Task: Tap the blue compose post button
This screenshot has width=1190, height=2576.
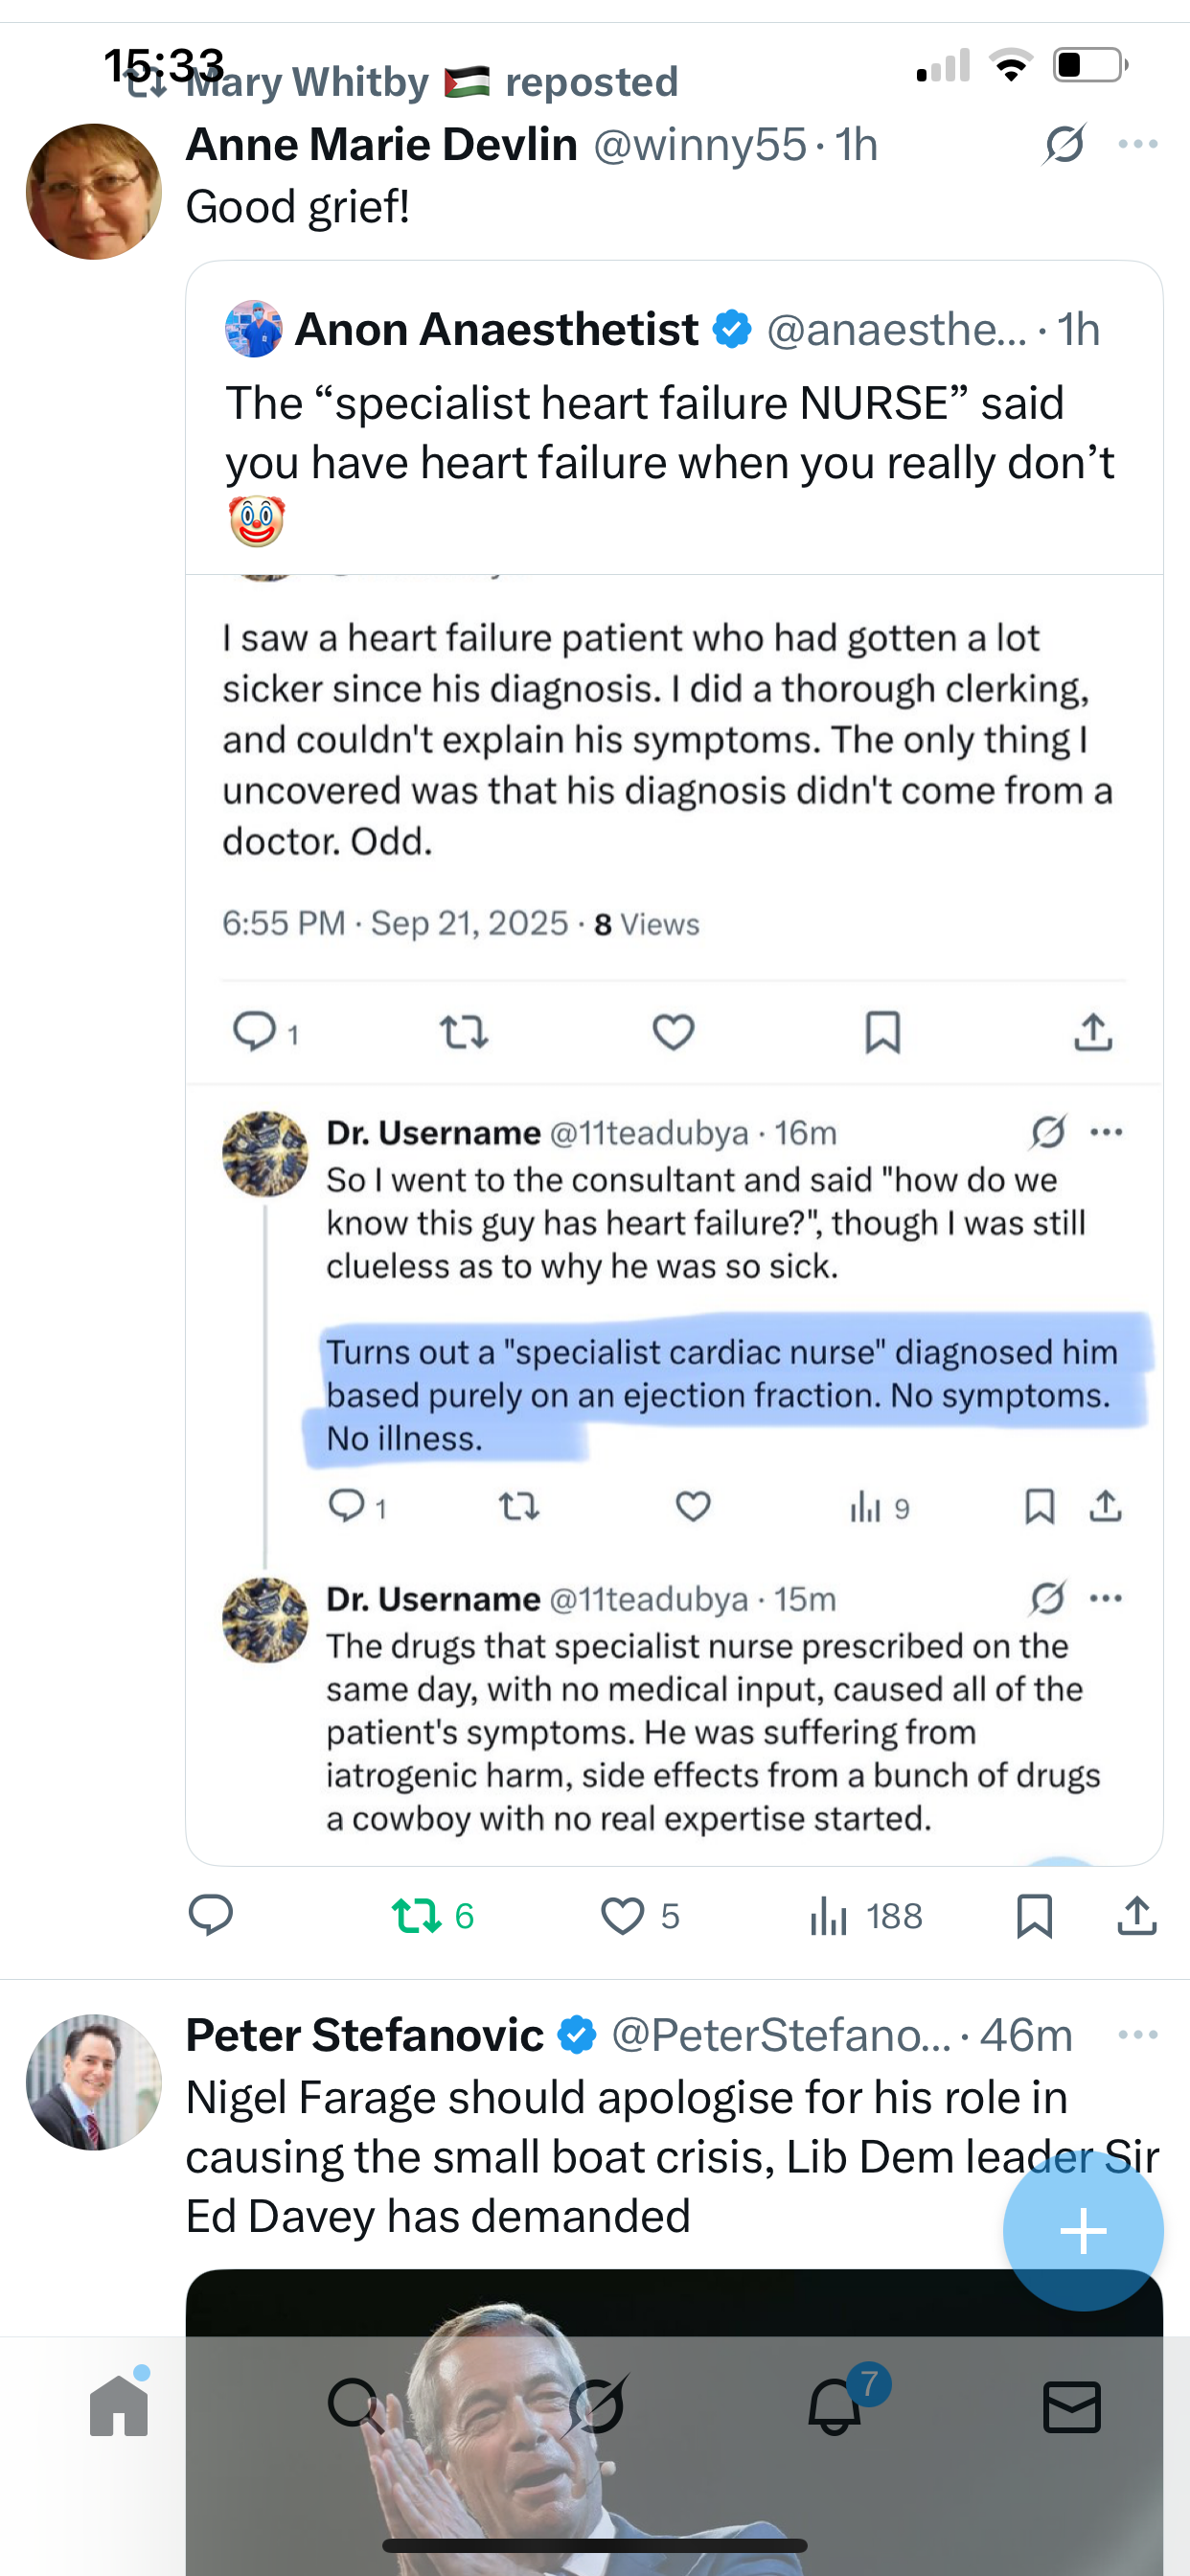Action: [1083, 2231]
